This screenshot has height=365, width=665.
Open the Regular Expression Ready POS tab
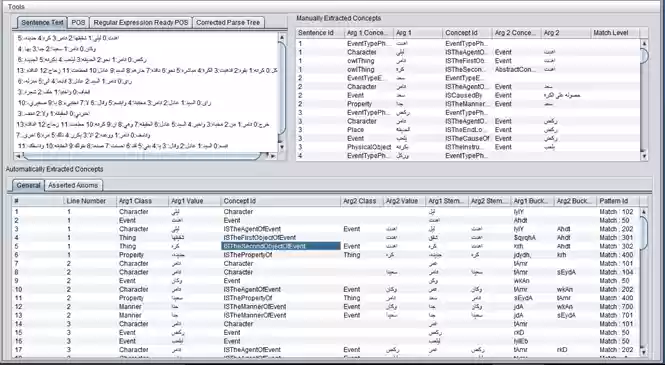coord(140,22)
